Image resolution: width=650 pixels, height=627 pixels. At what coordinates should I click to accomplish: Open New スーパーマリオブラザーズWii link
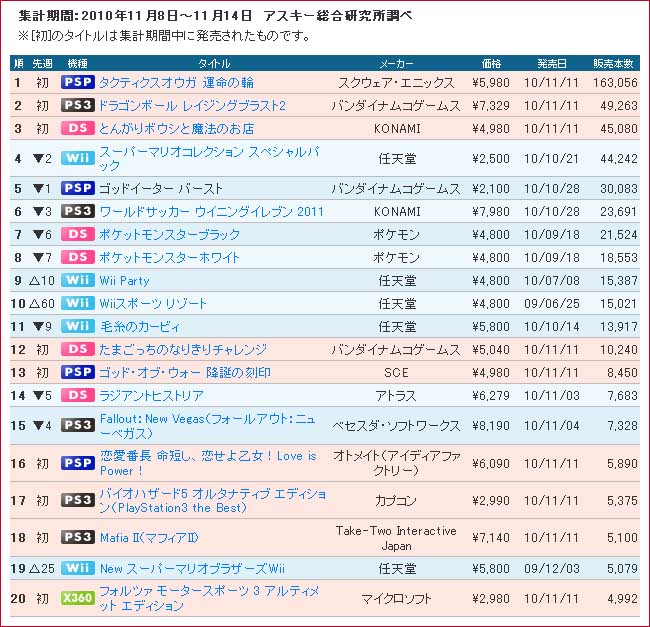pyautogui.click(x=192, y=568)
